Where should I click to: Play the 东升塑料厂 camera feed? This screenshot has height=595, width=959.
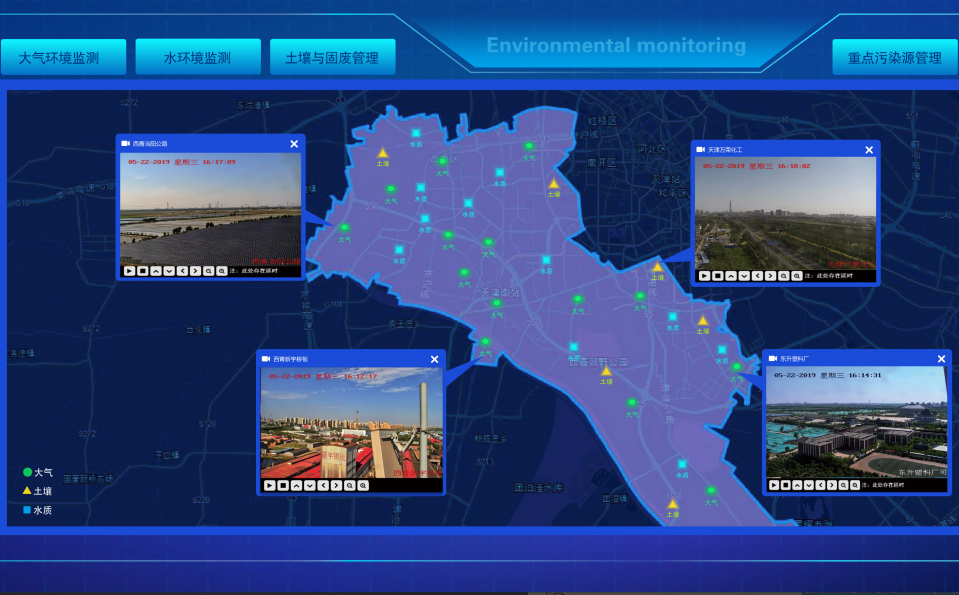tap(775, 485)
